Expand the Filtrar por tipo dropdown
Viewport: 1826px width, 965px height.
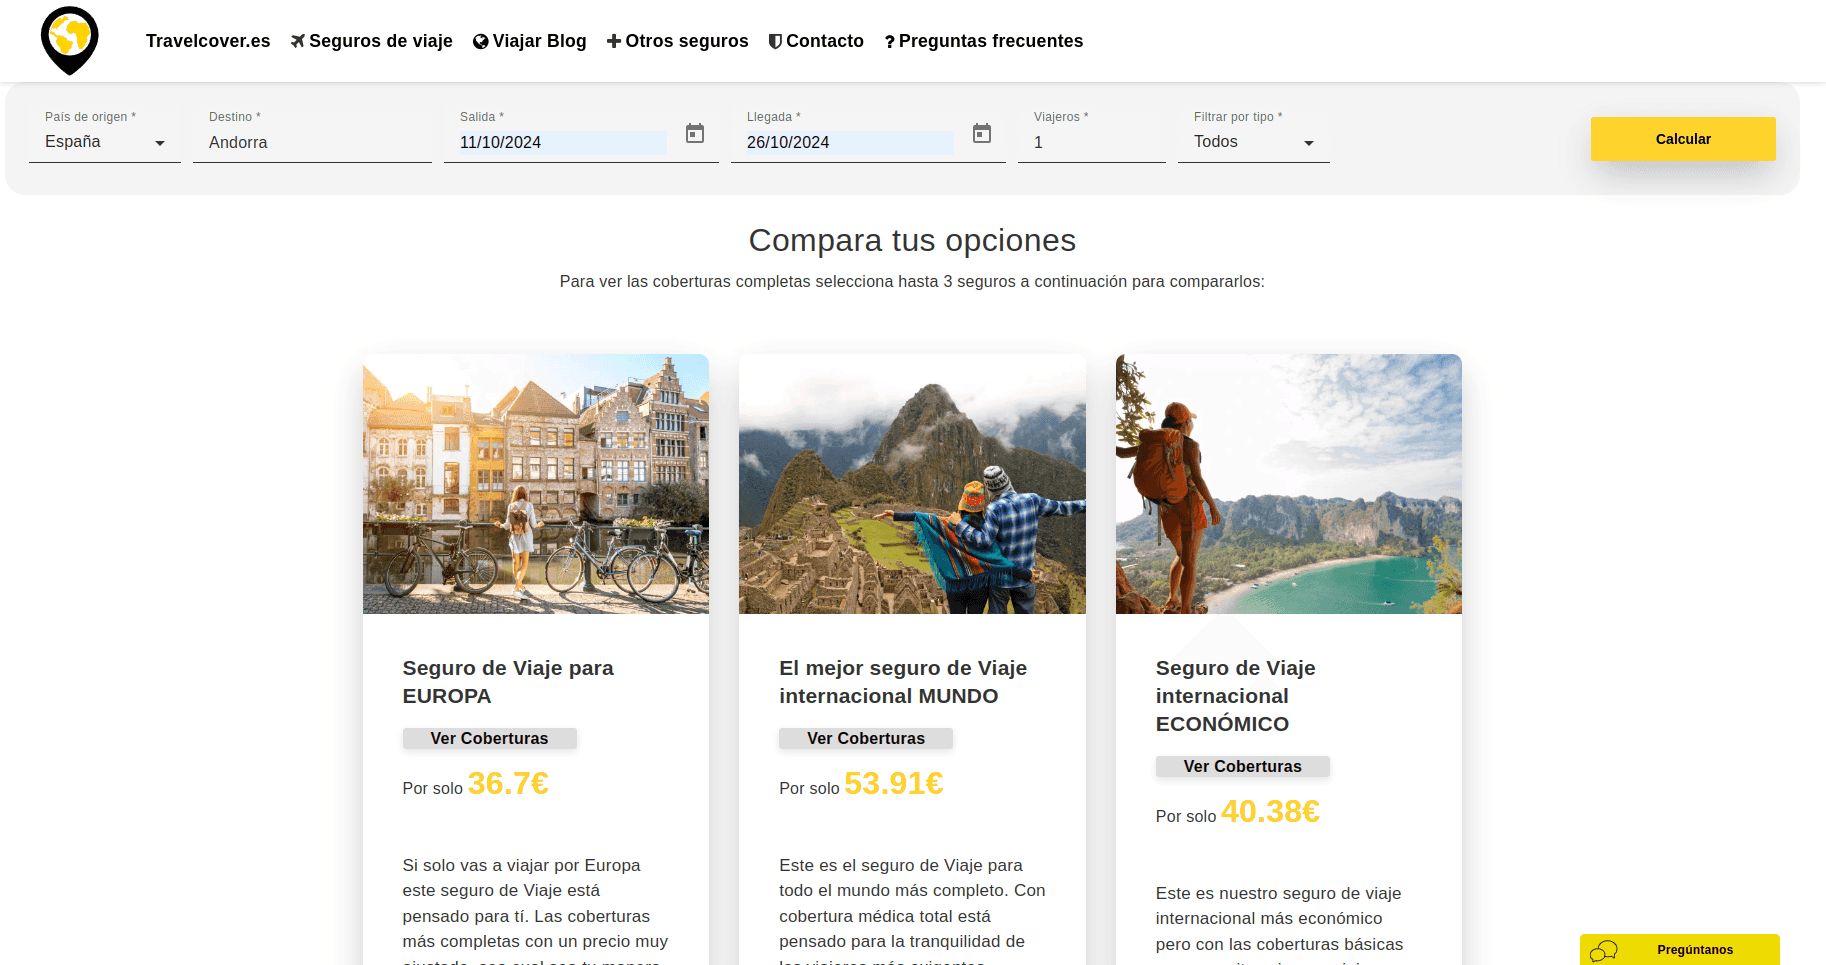pos(1254,142)
